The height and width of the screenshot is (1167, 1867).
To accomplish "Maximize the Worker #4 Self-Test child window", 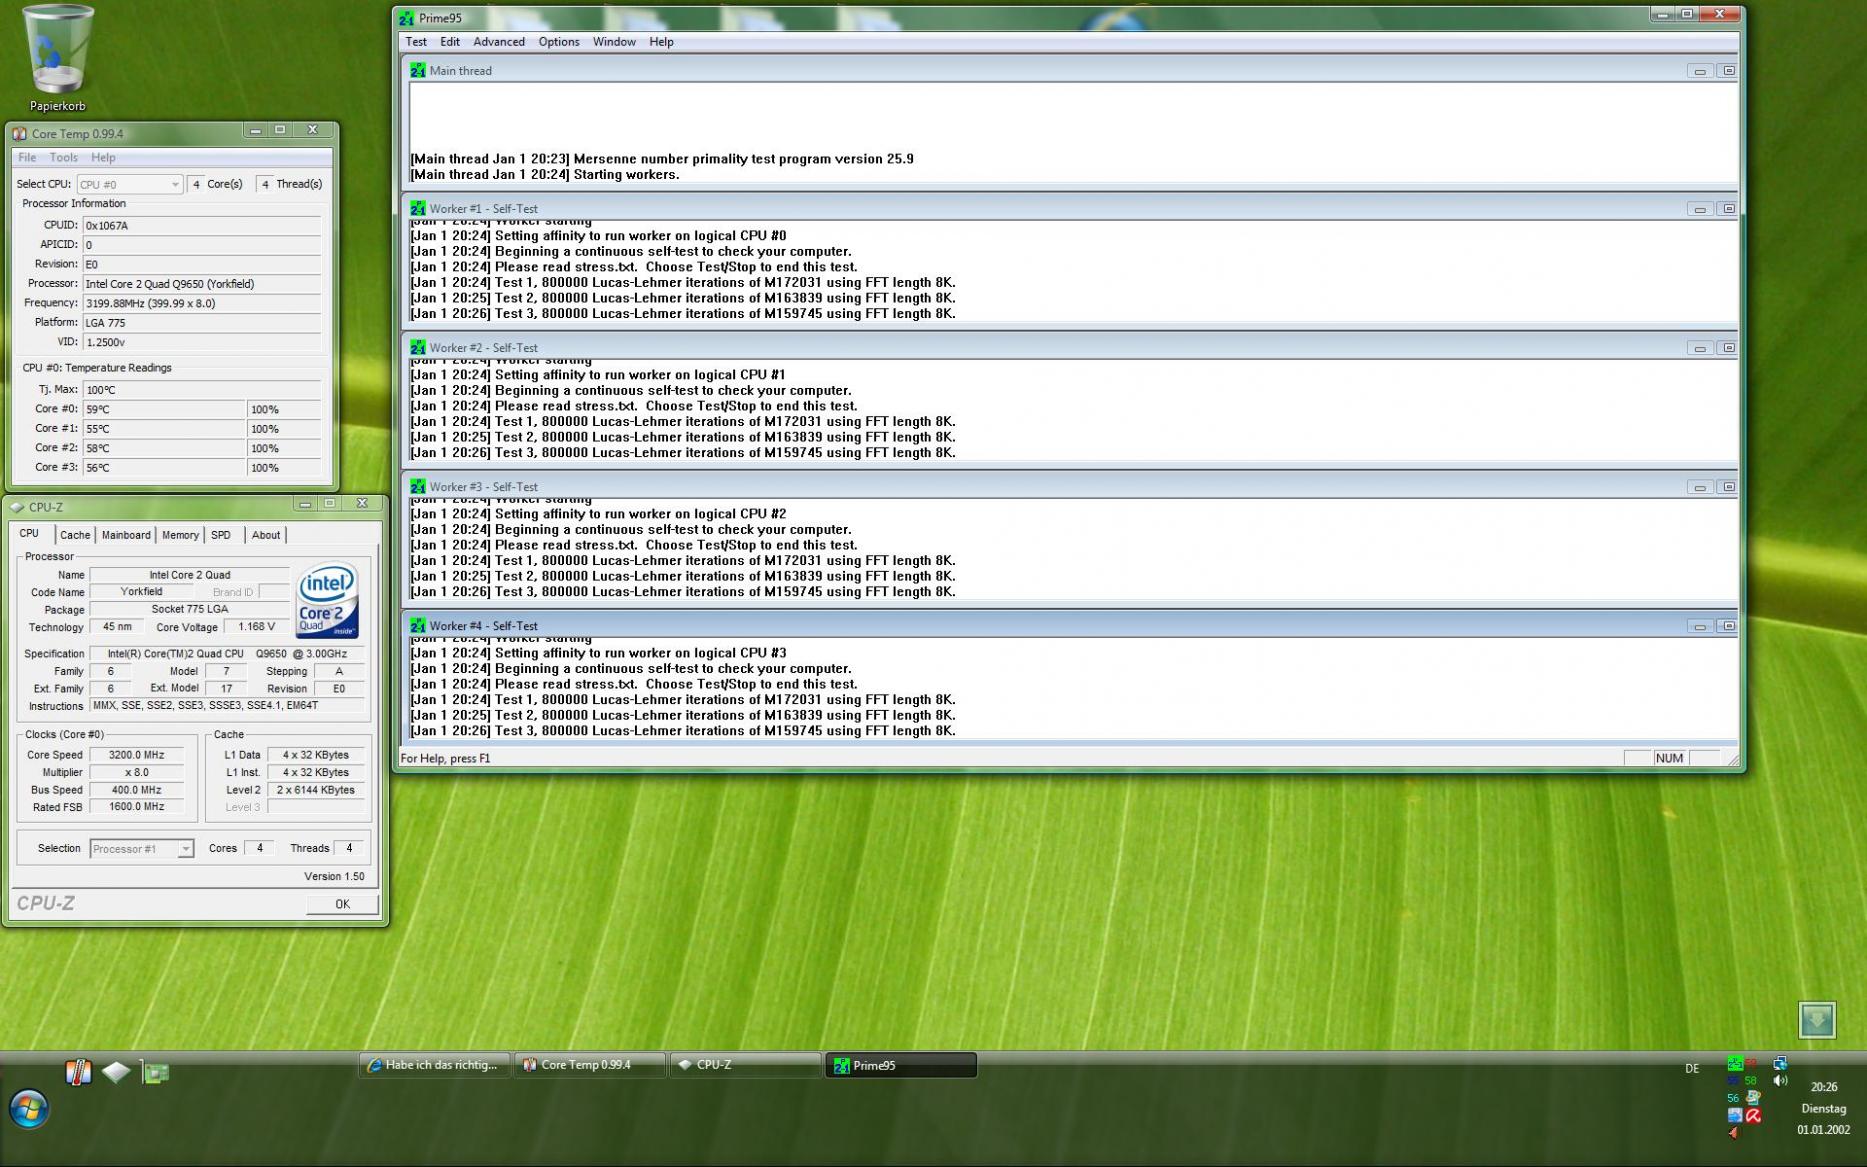I will [x=1728, y=626].
